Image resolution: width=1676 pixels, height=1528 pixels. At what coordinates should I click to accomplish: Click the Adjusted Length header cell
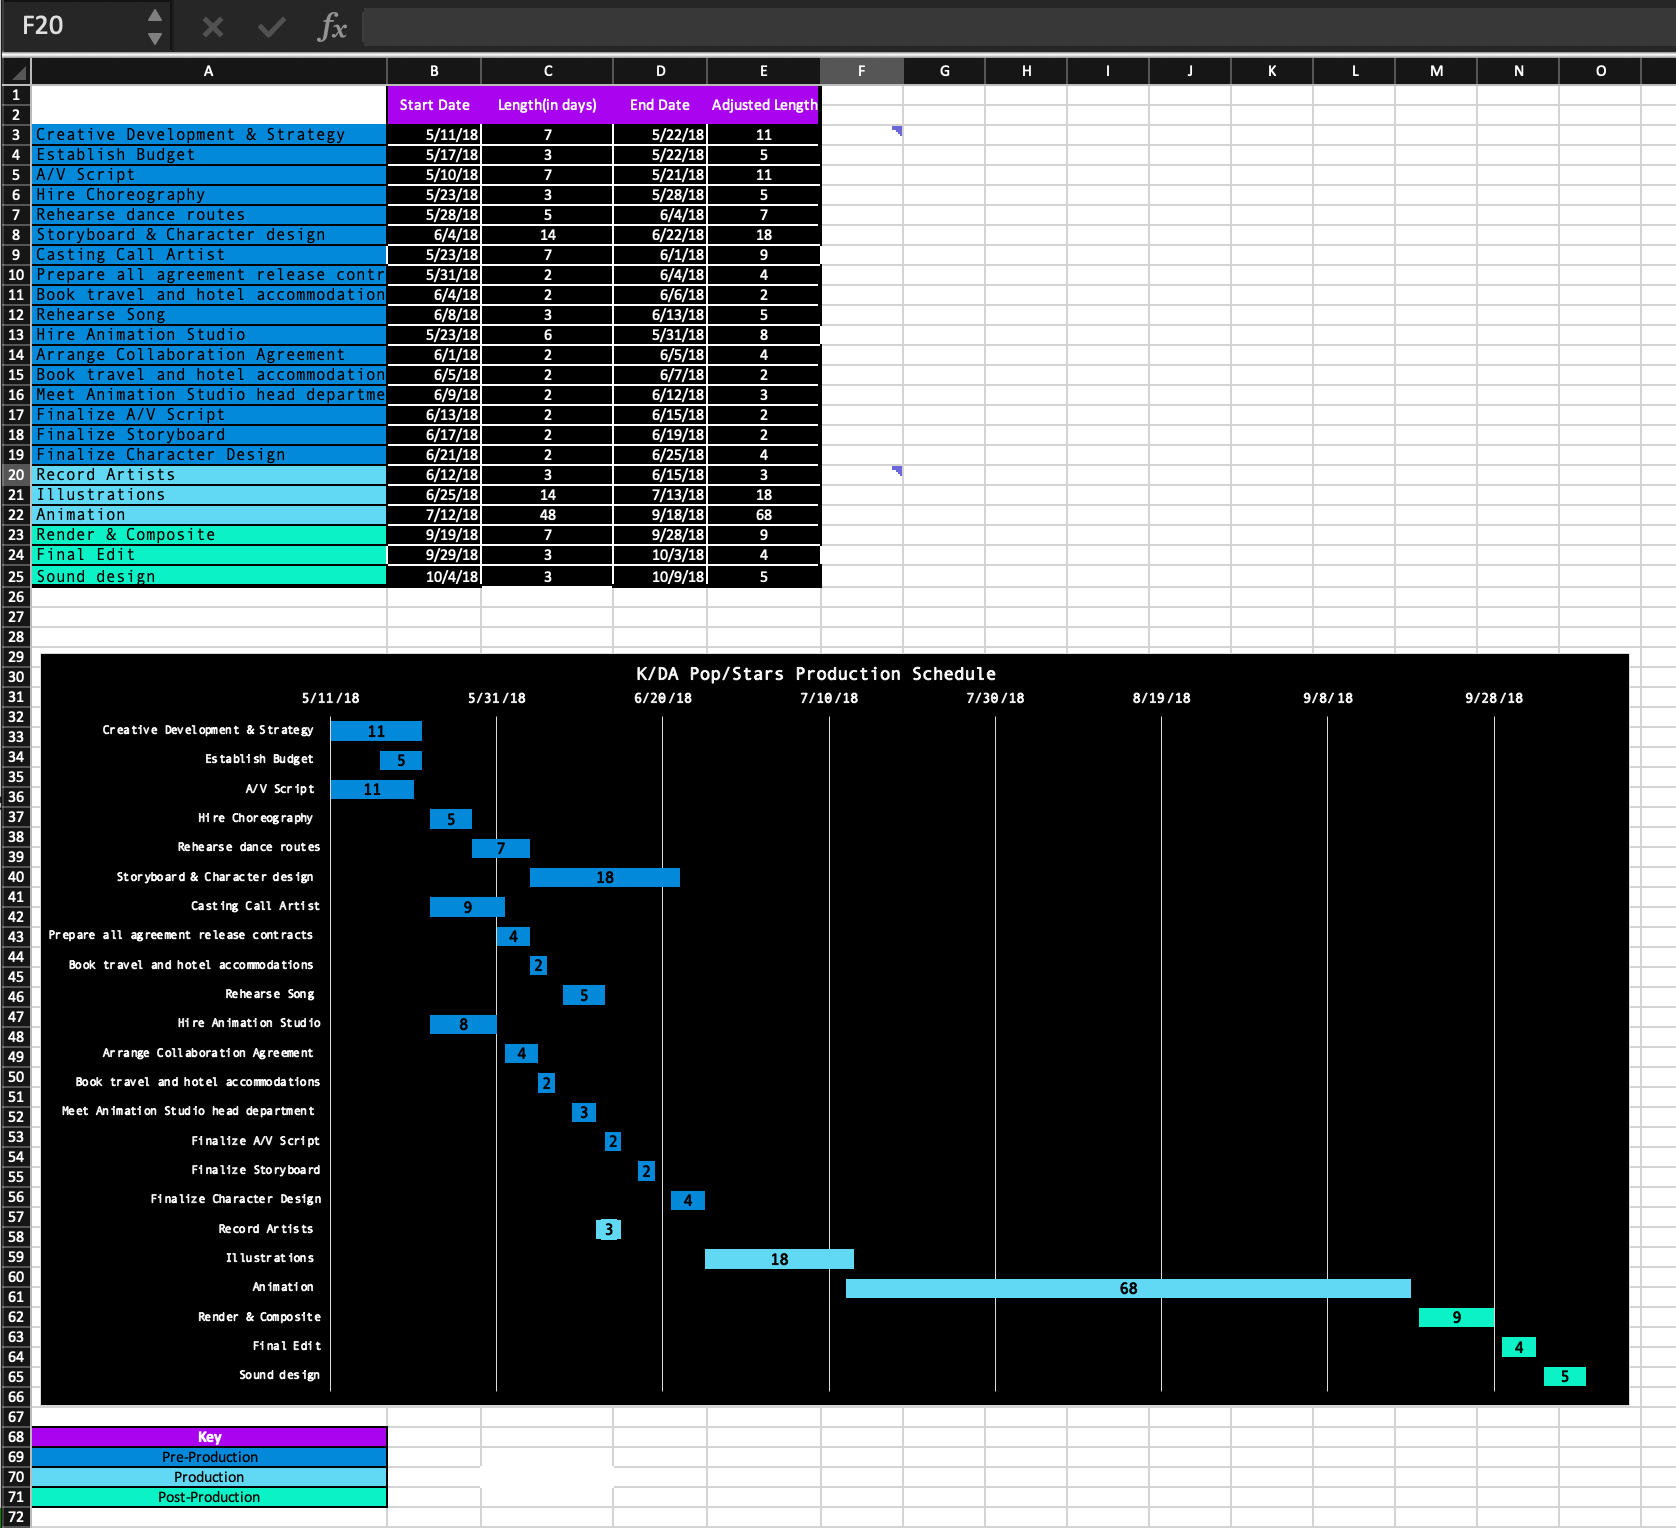(x=764, y=105)
